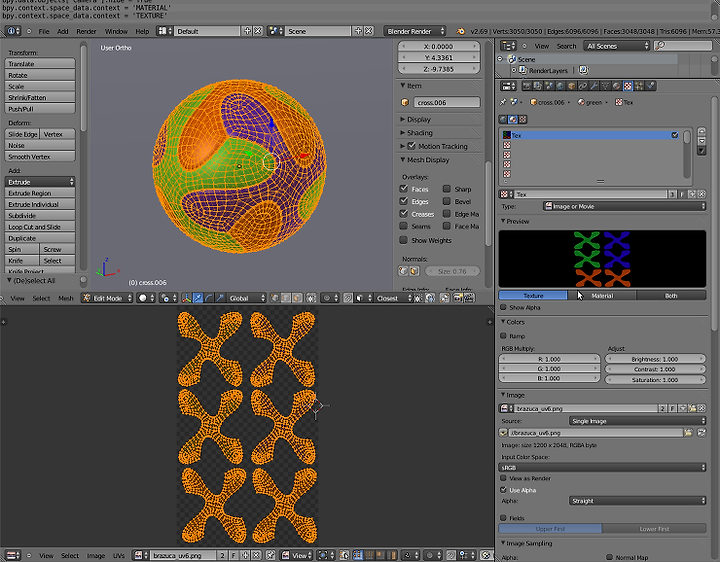Adjust the Brightness value field
This screenshot has height=562, width=720.
click(x=655, y=359)
